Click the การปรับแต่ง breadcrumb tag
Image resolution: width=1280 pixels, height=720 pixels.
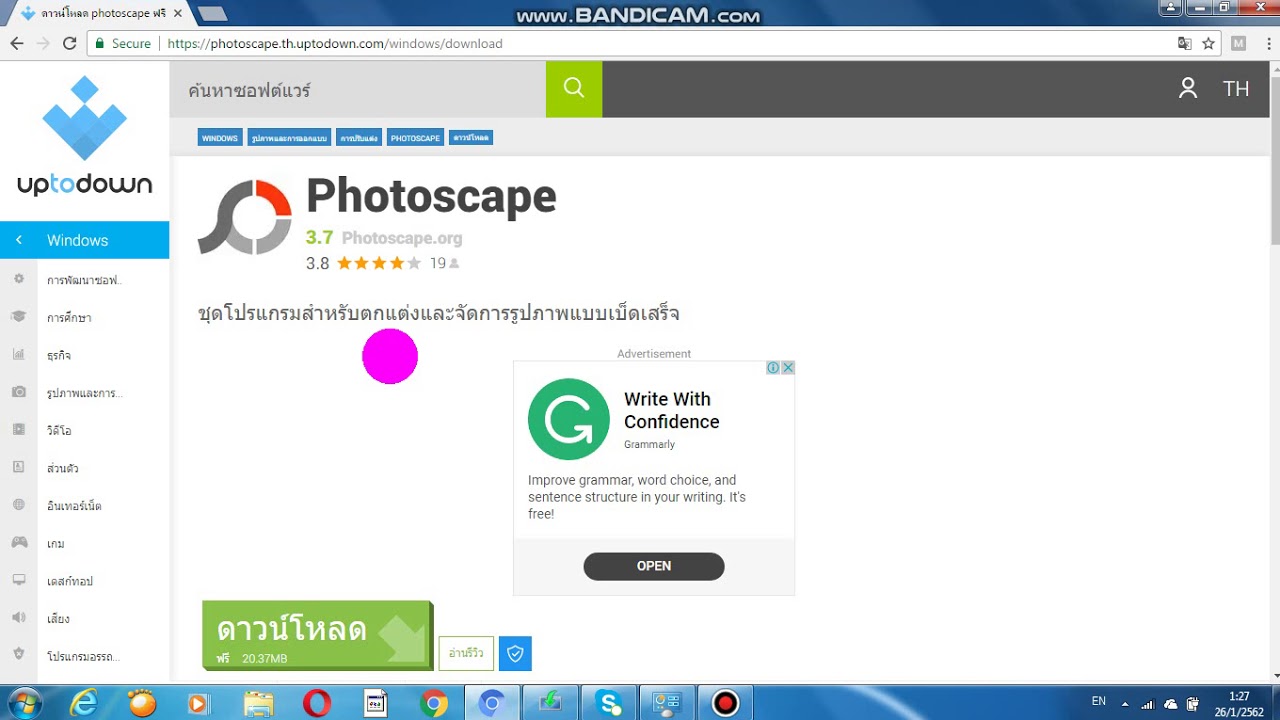(x=359, y=138)
